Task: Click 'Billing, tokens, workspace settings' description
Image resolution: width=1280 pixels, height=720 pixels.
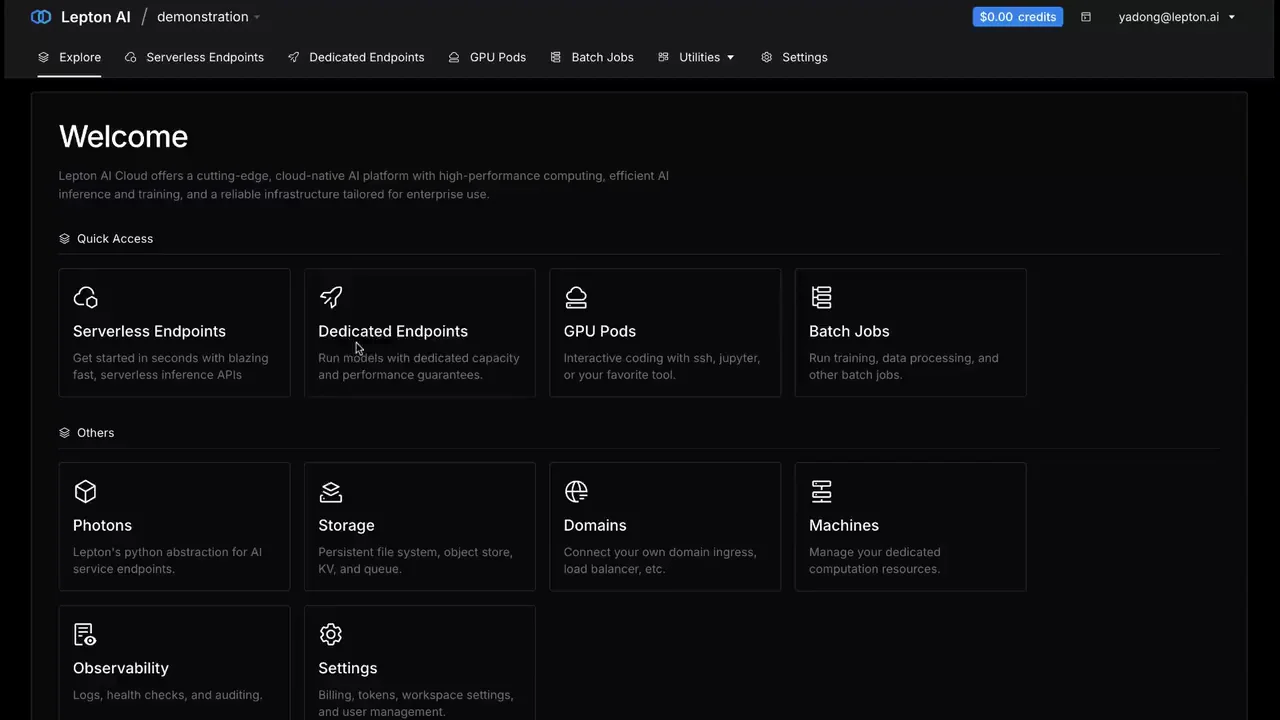Action: 416,703
